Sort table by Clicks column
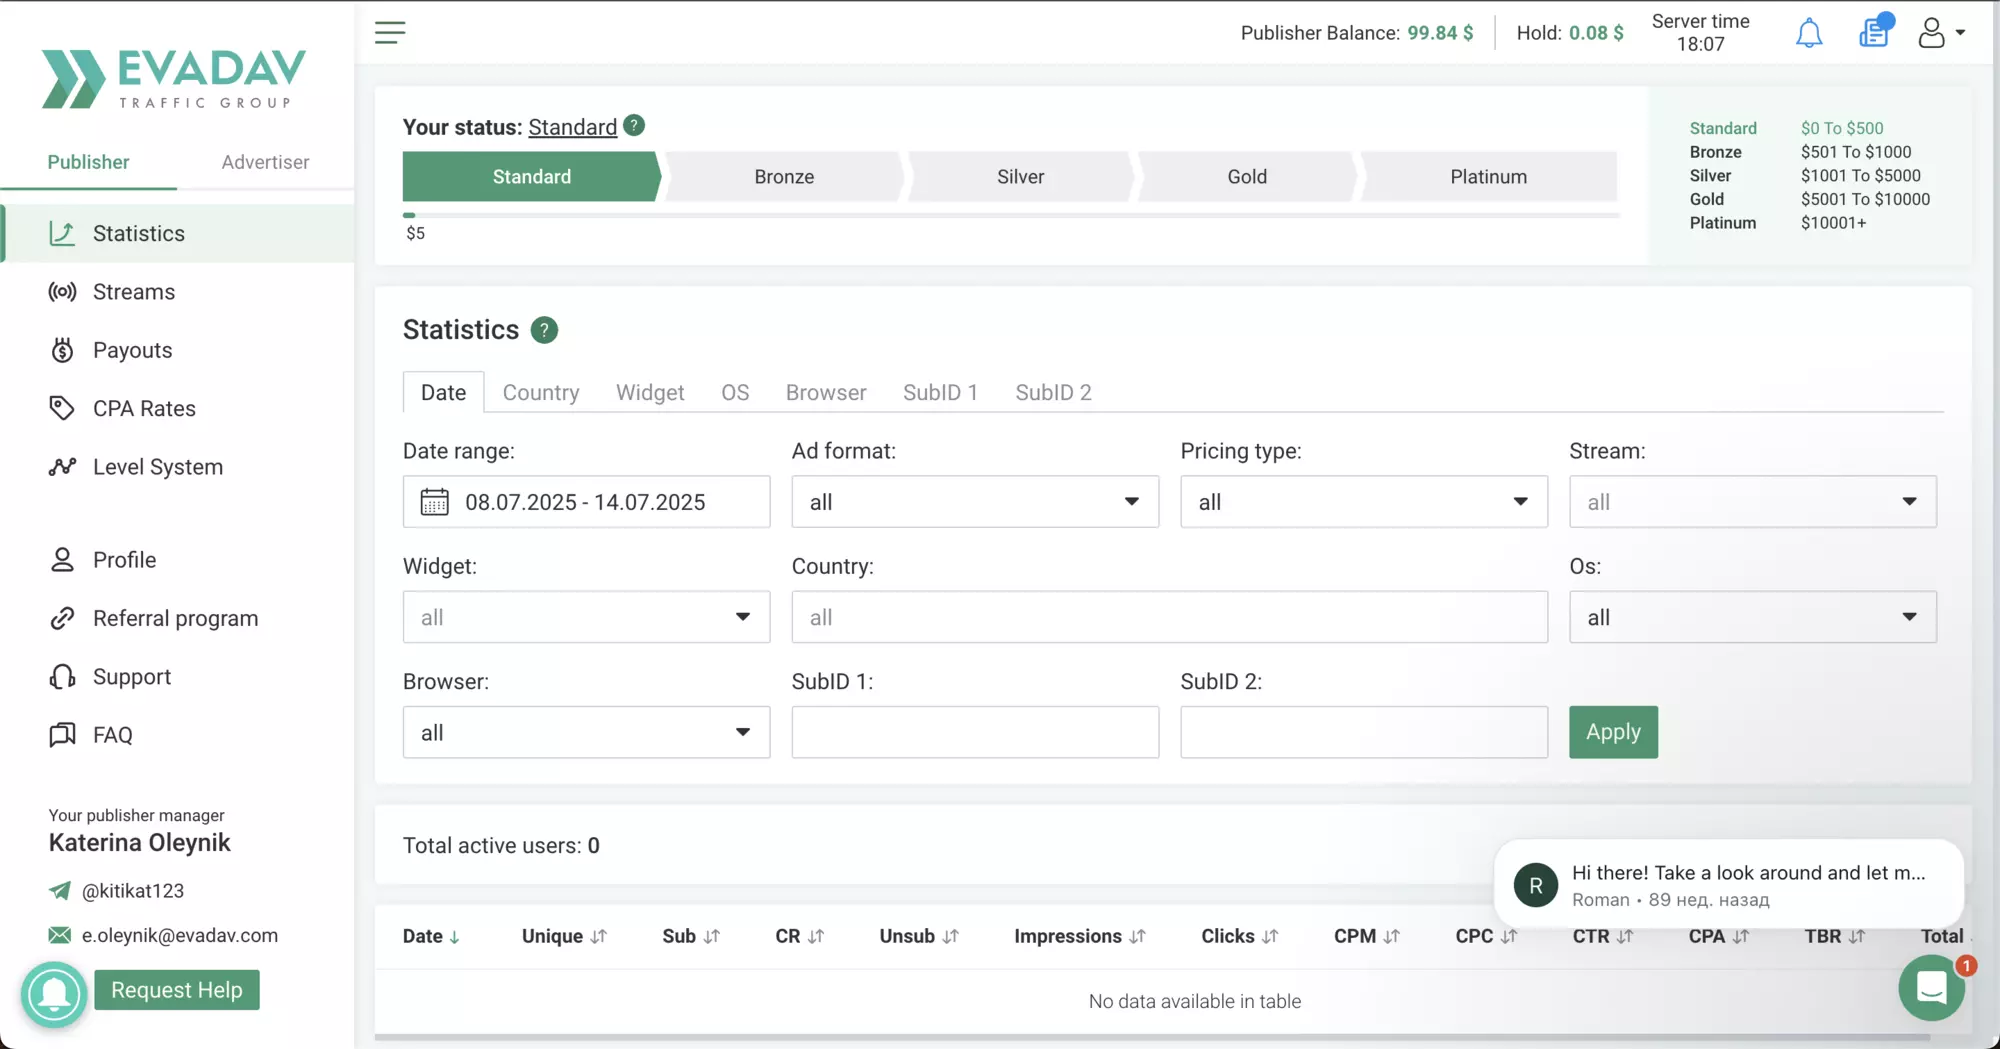 click(x=1239, y=936)
